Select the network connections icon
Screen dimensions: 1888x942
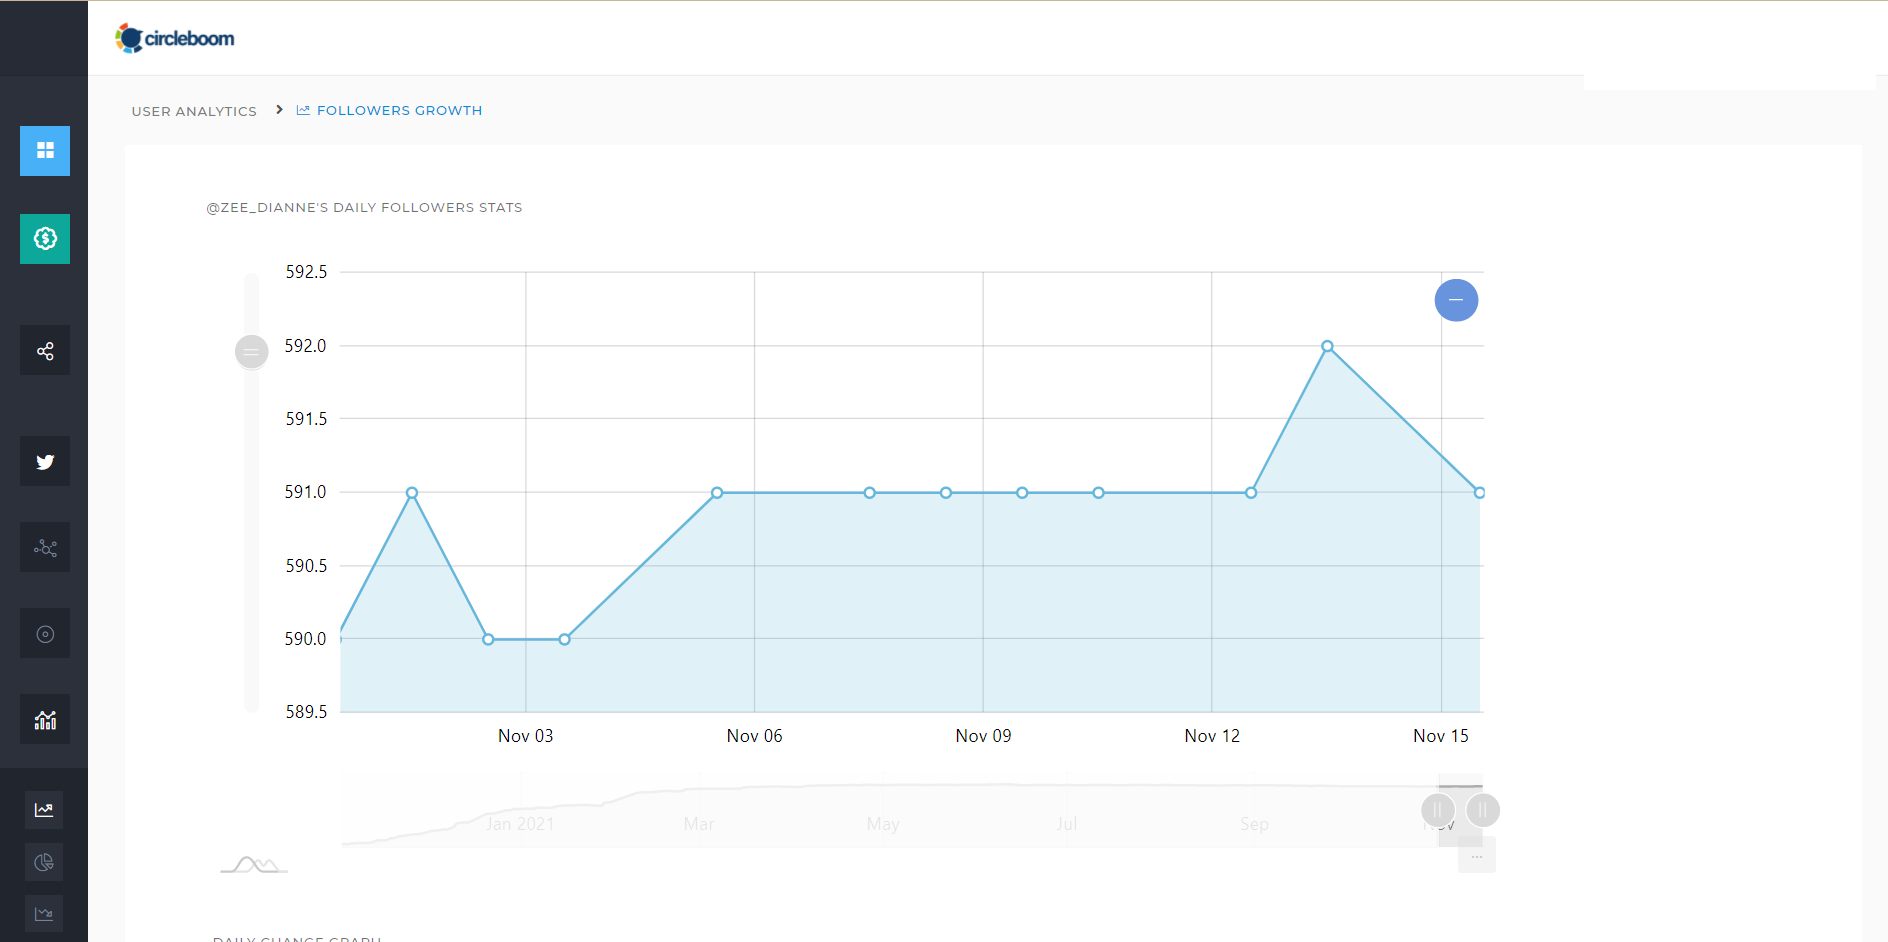point(44,547)
